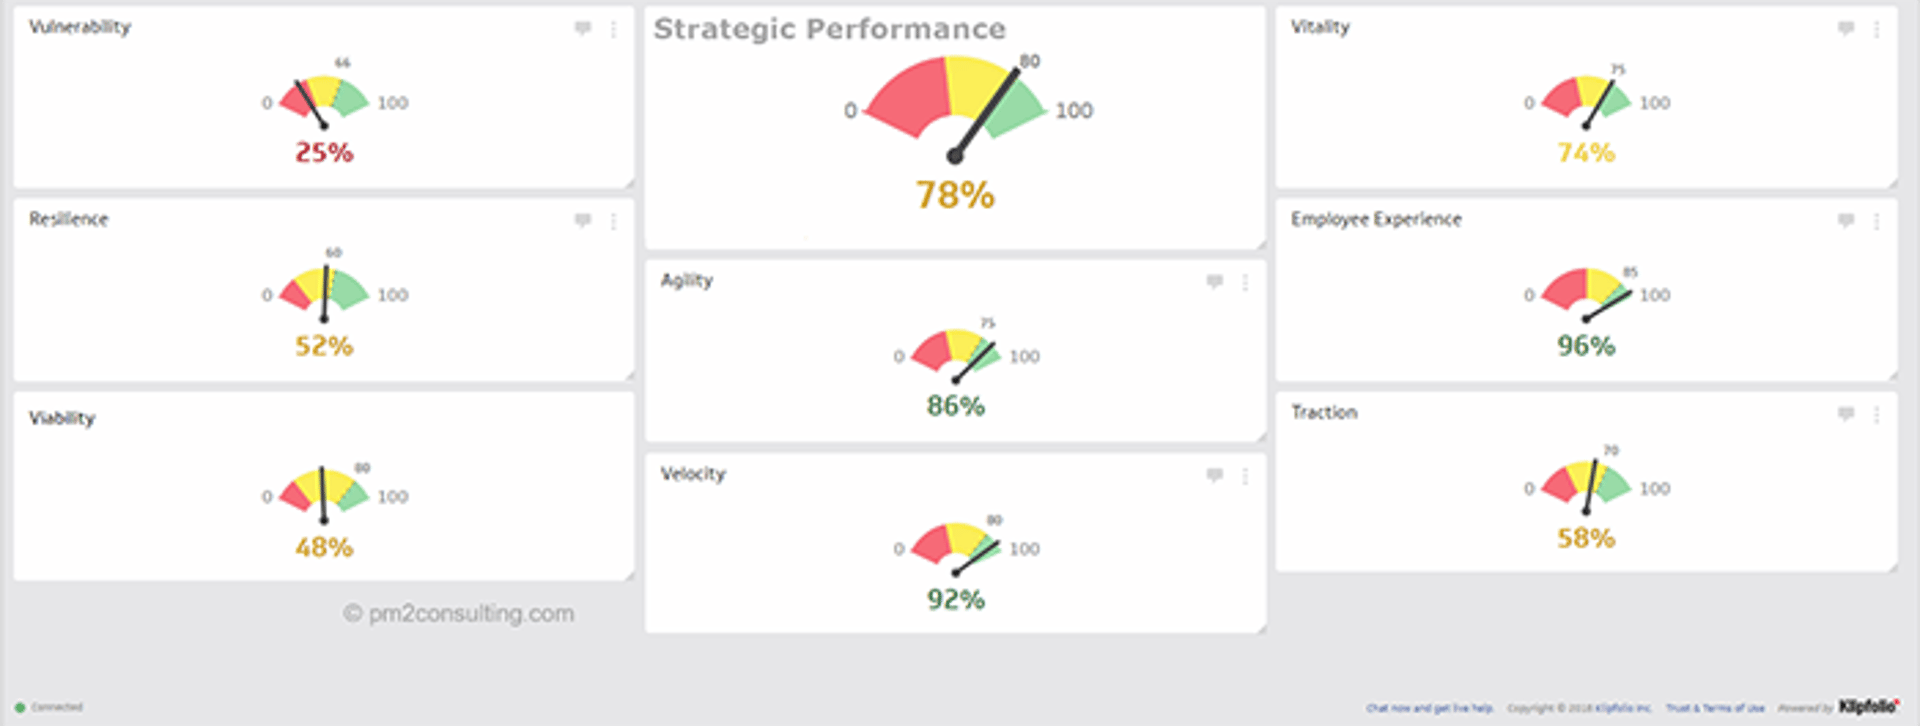Viewport: 1920px width, 726px height.
Task: Open the options menu on Resilience widget
Action: [613, 222]
